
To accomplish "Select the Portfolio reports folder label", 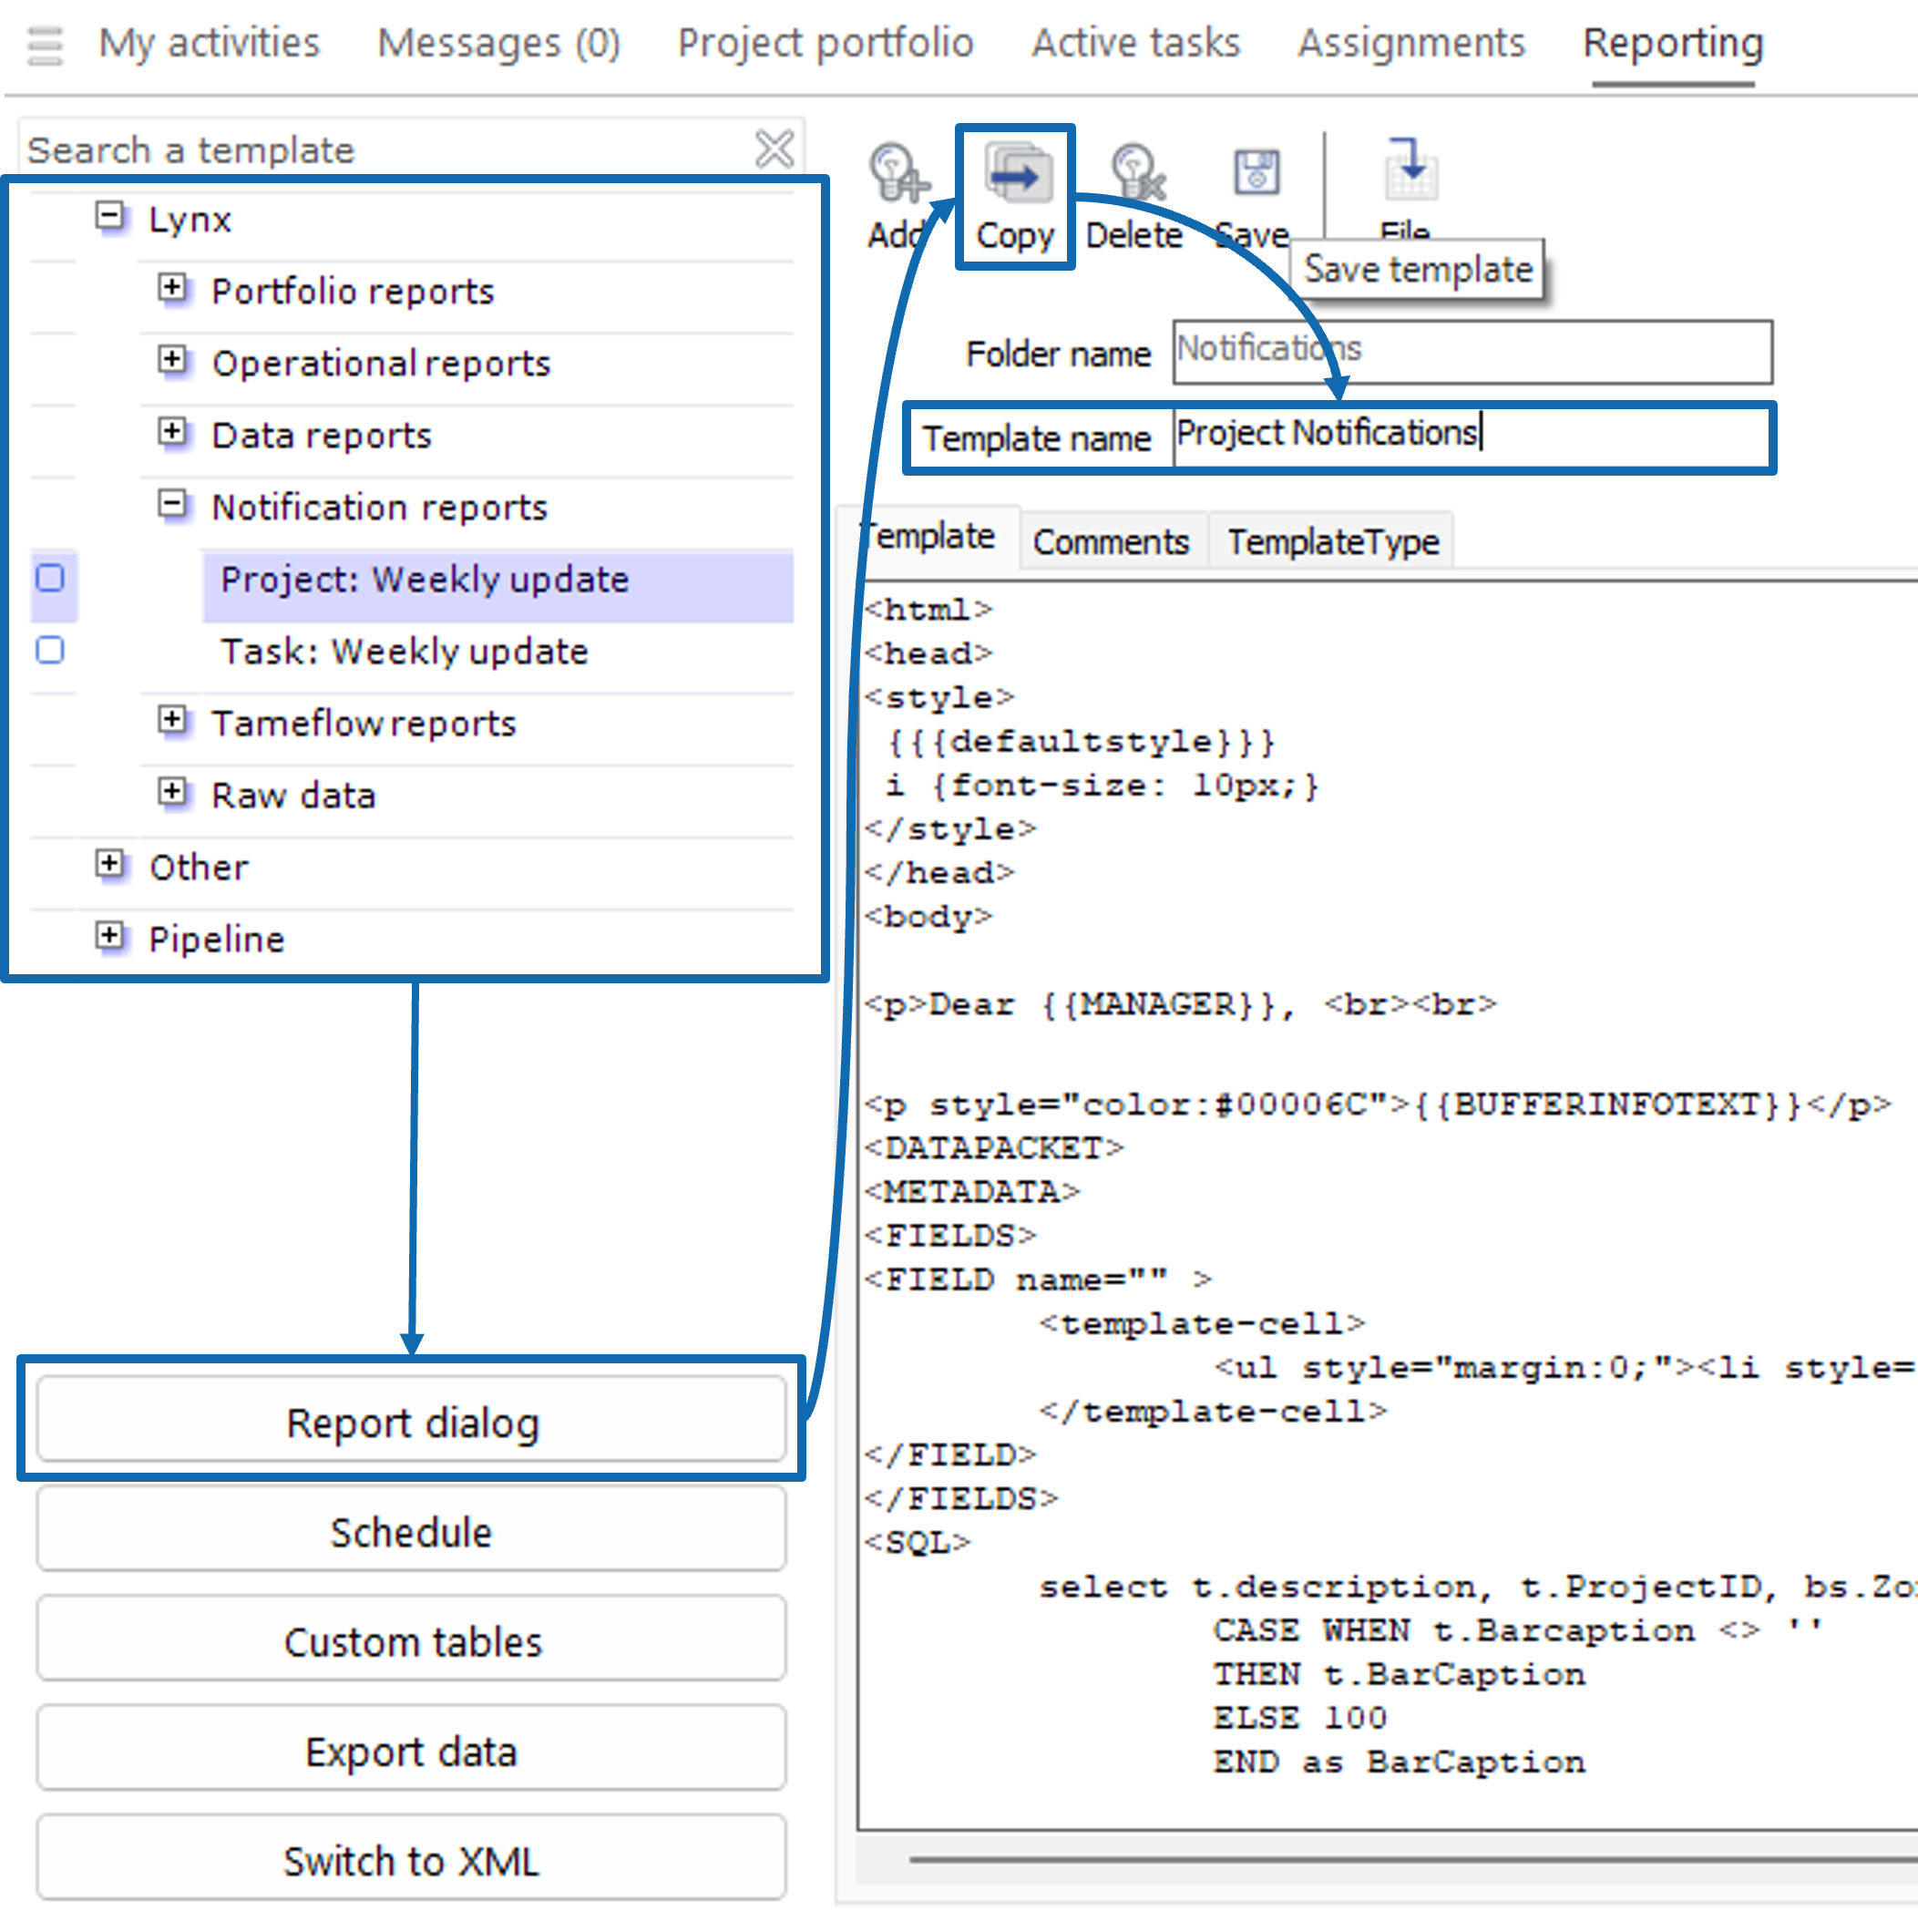I will (x=353, y=291).
